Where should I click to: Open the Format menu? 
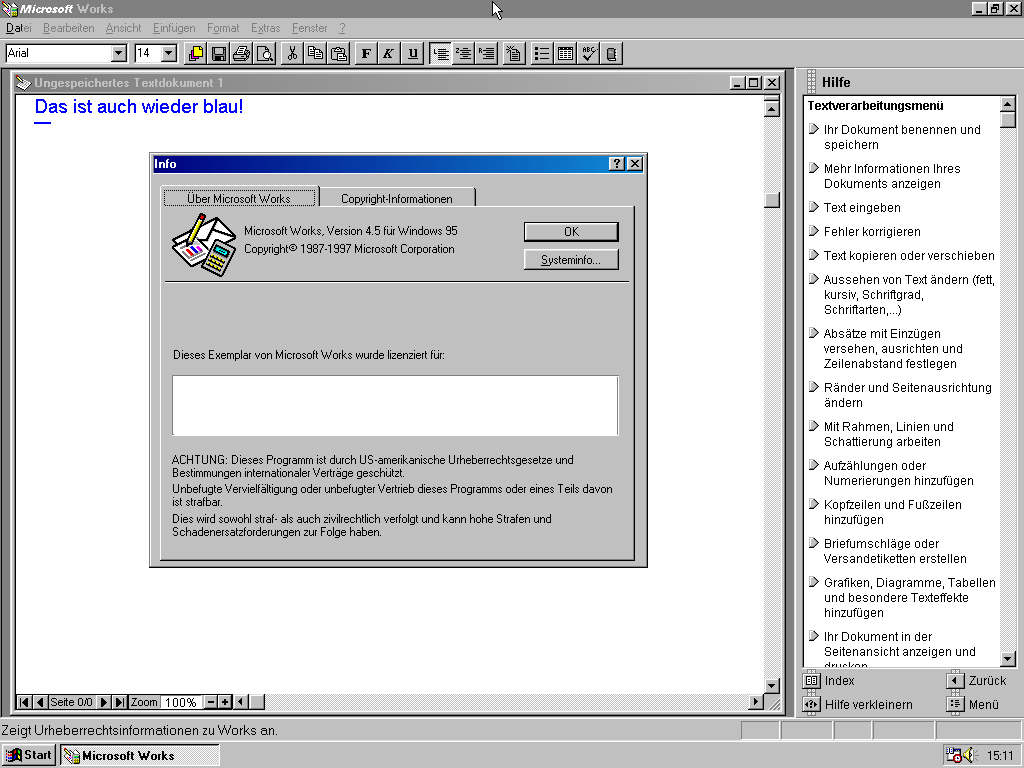223,28
